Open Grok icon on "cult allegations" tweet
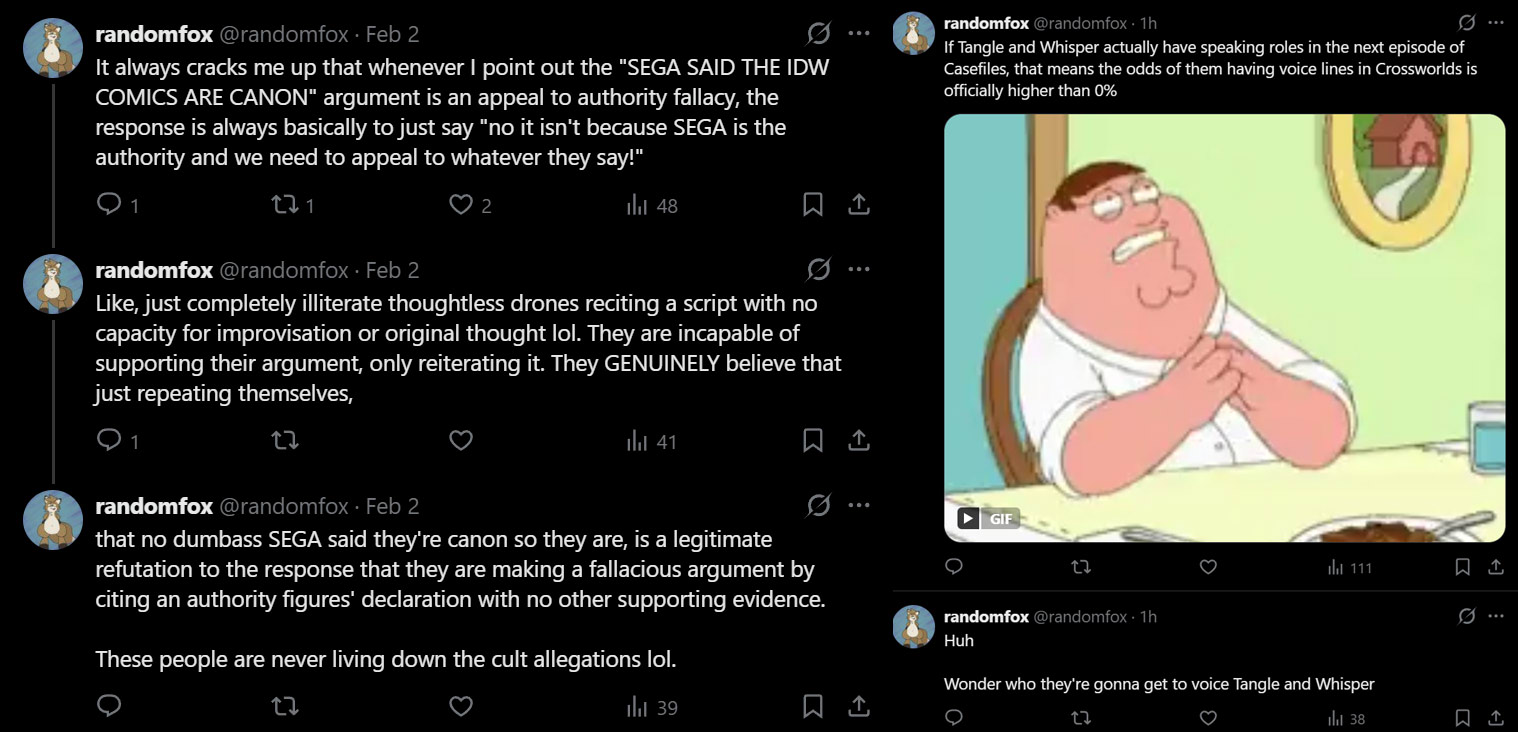 818,505
